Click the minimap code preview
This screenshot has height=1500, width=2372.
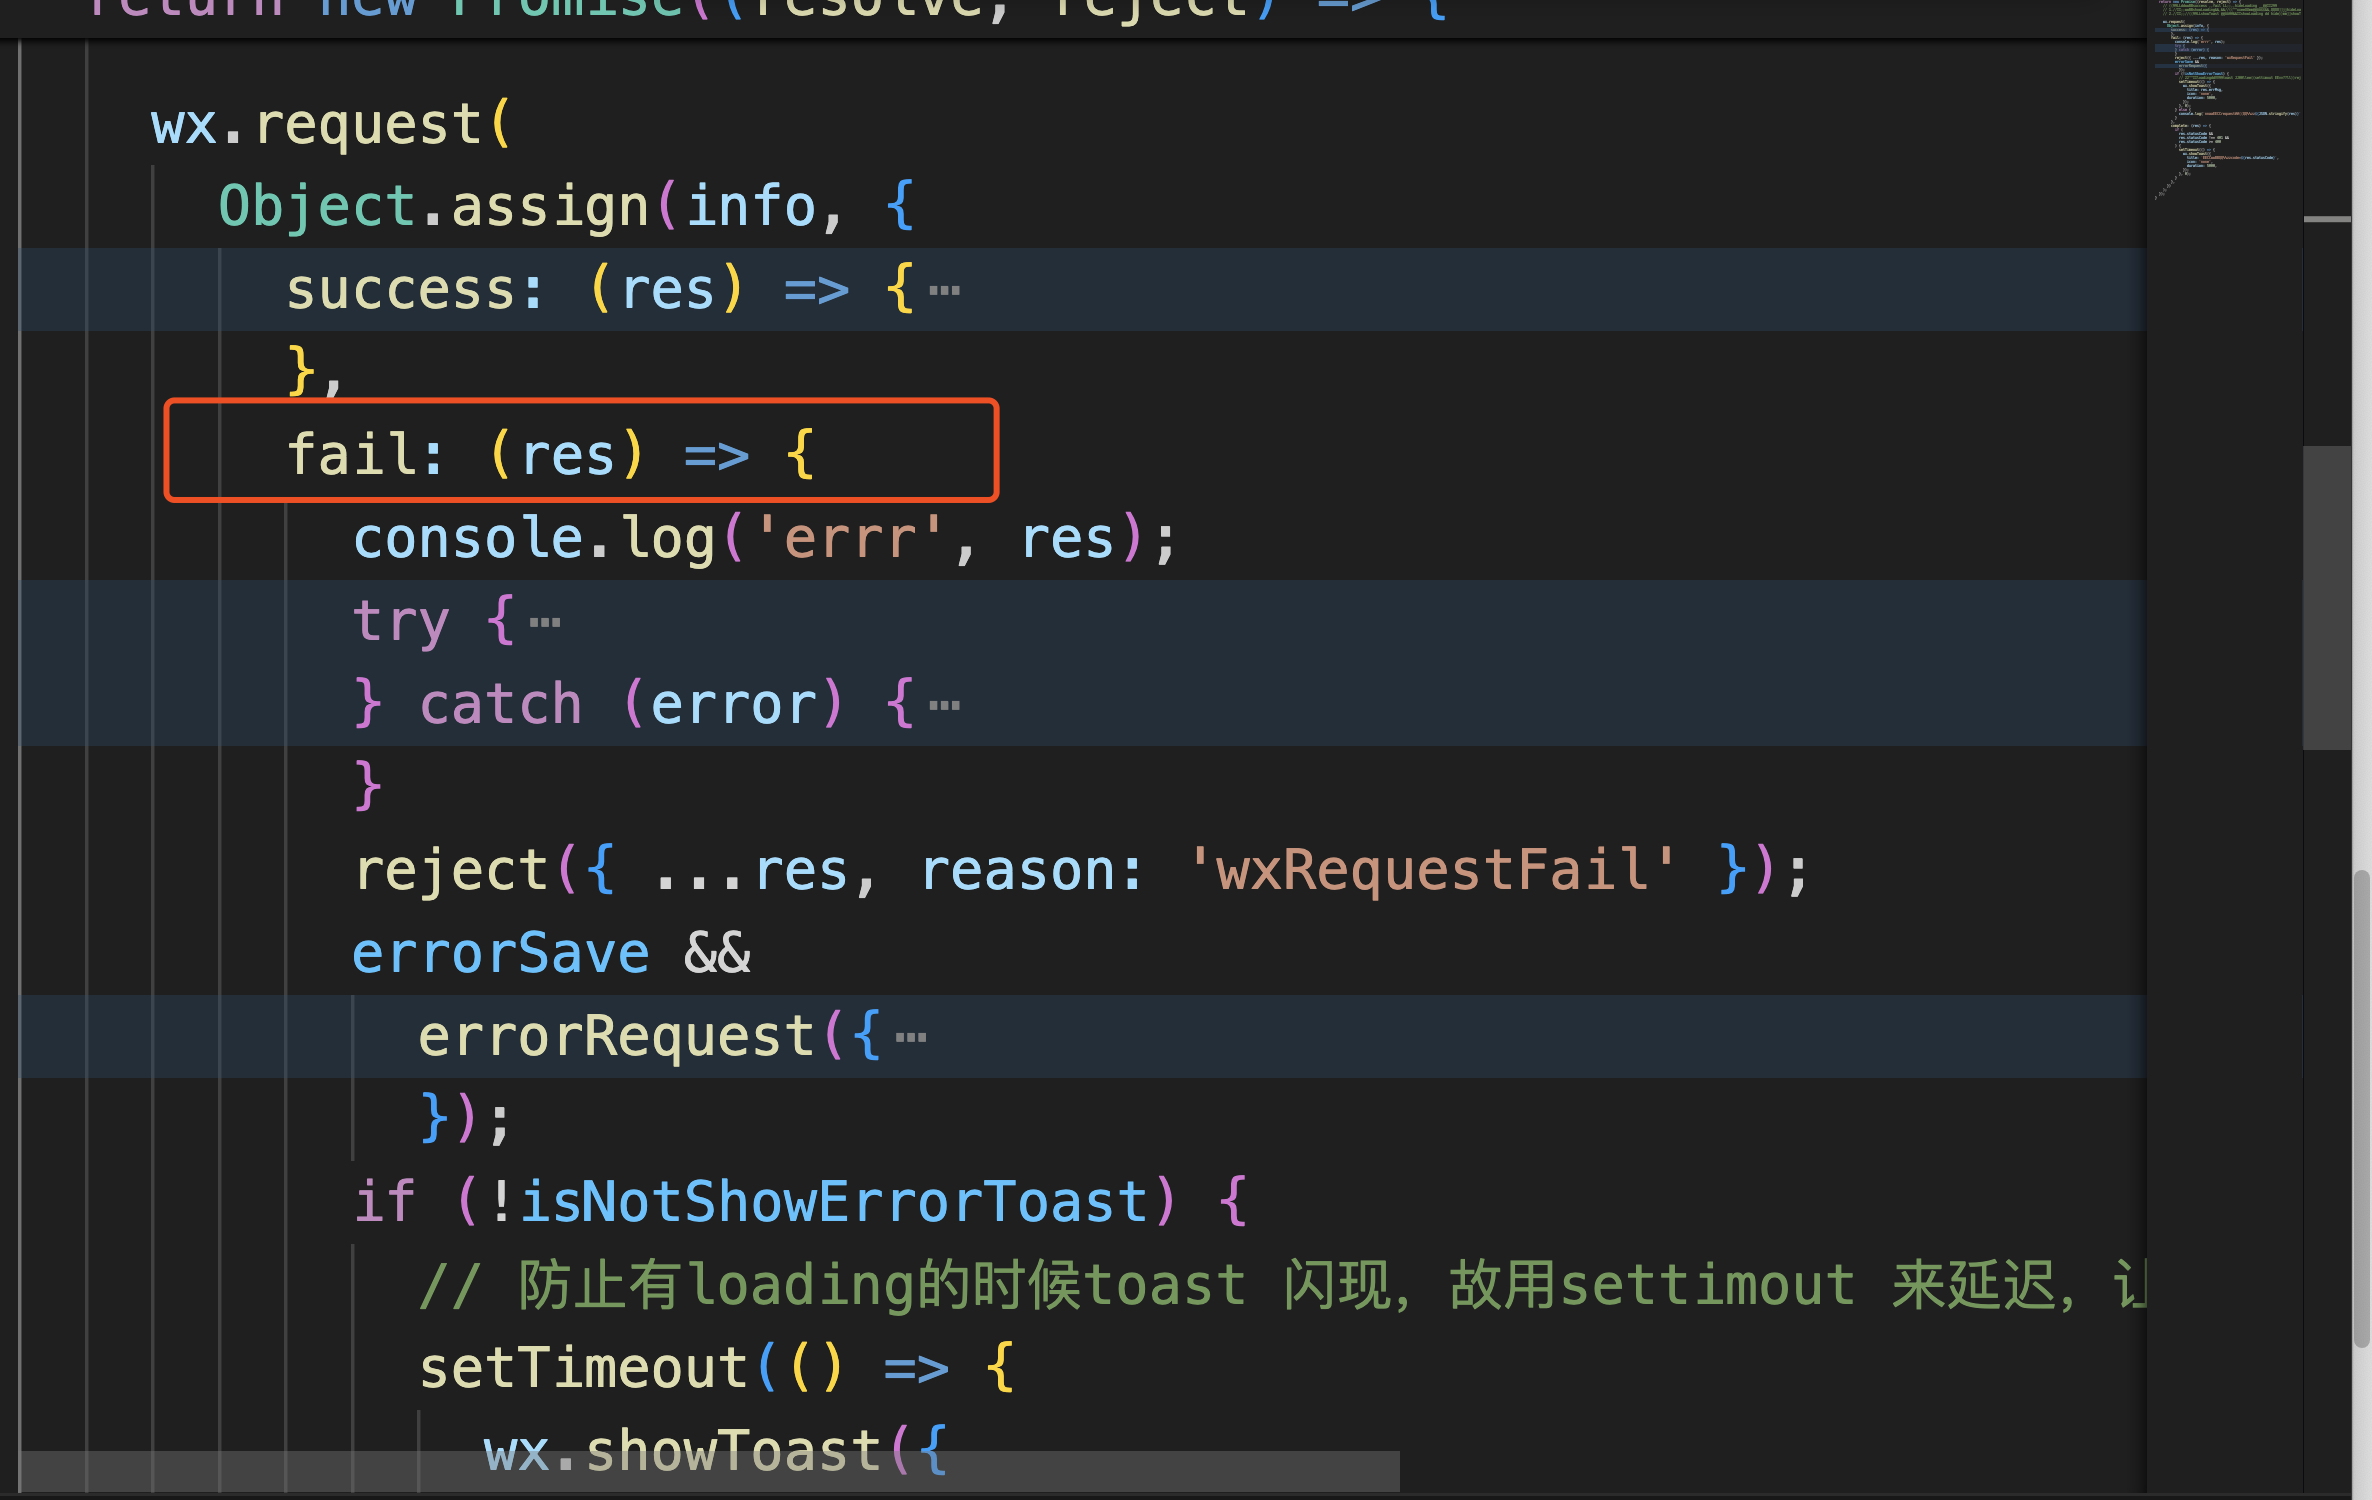click(x=2226, y=100)
